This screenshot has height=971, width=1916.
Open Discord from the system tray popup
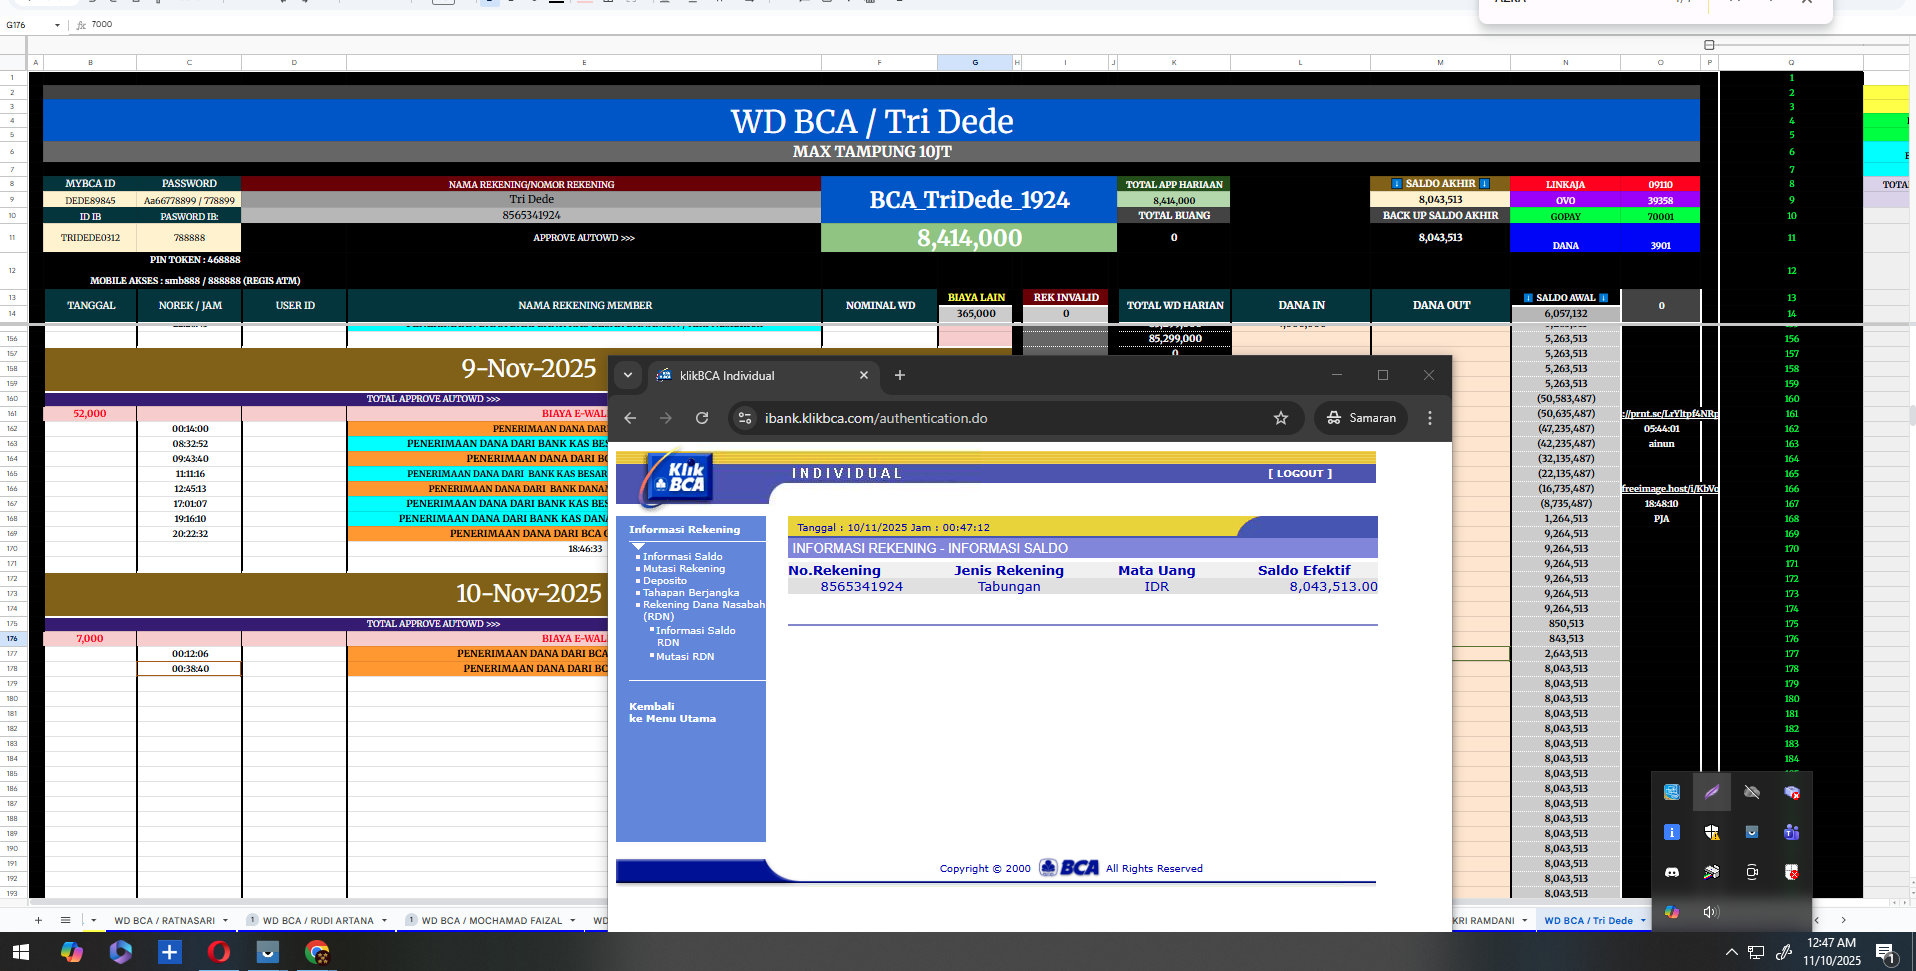(x=1671, y=872)
